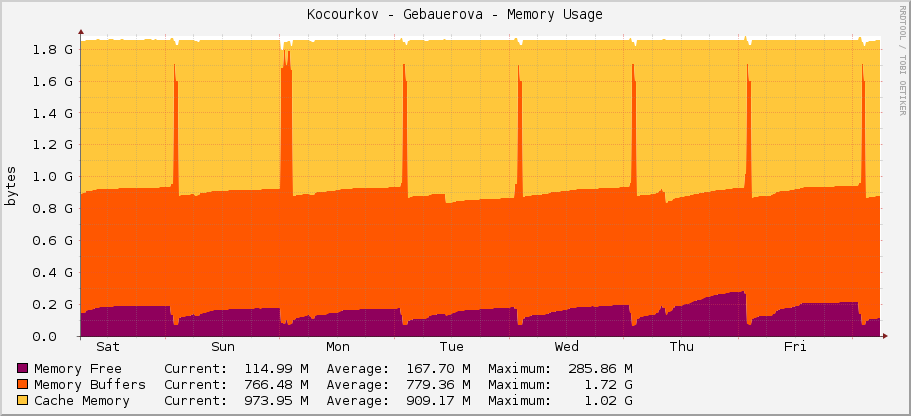Click the 0.6 G y-axis tick label
The height and width of the screenshot is (416, 911).
pyautogui.click(x=52, y=241)
